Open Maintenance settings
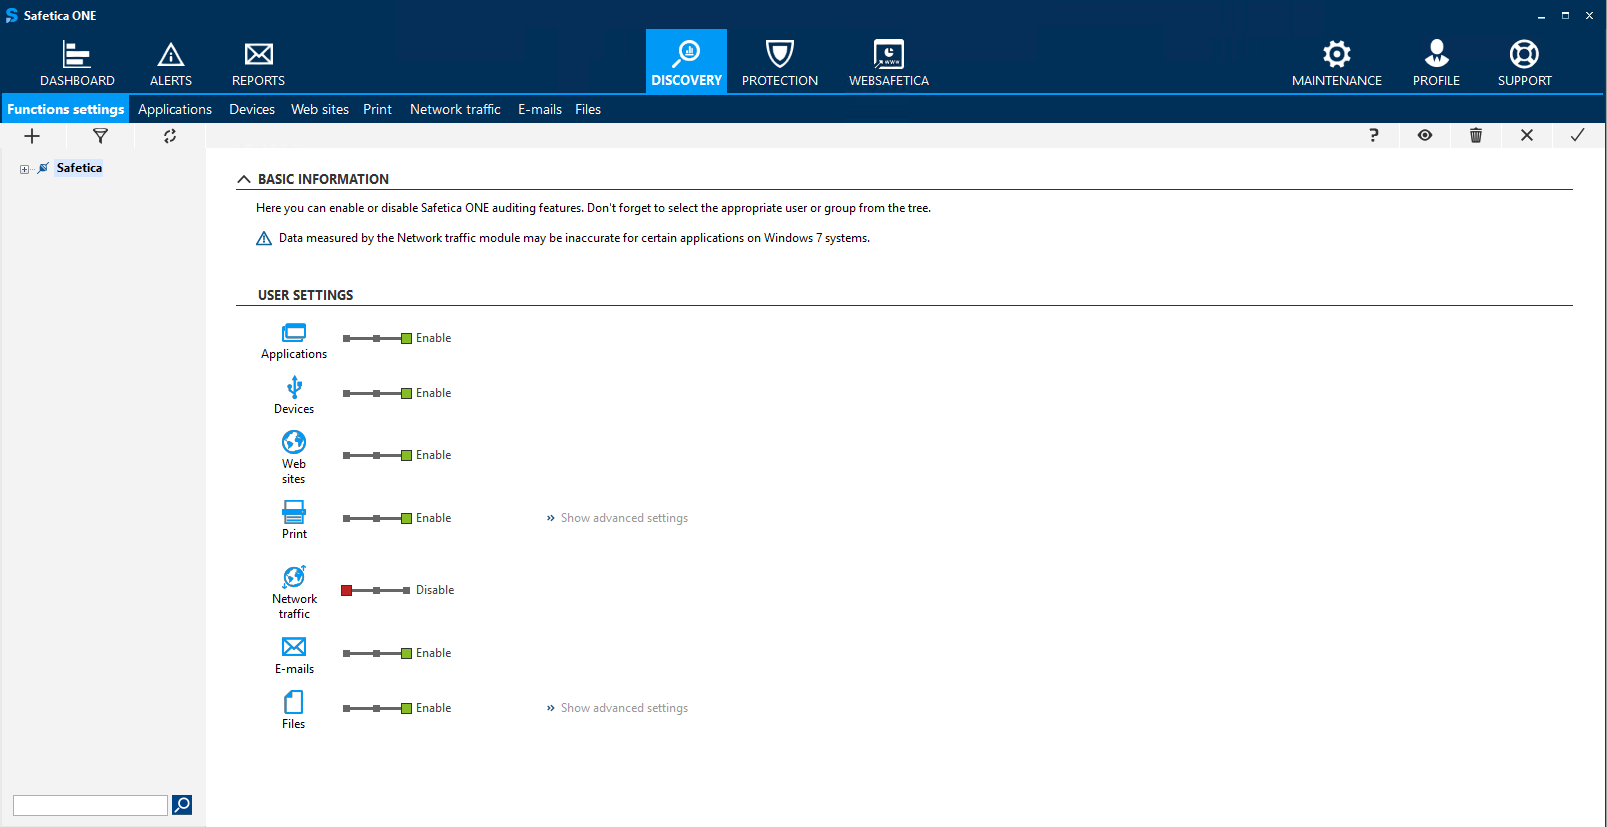Viewport: 1607px width, 827px height. (x=1336, y=62)
